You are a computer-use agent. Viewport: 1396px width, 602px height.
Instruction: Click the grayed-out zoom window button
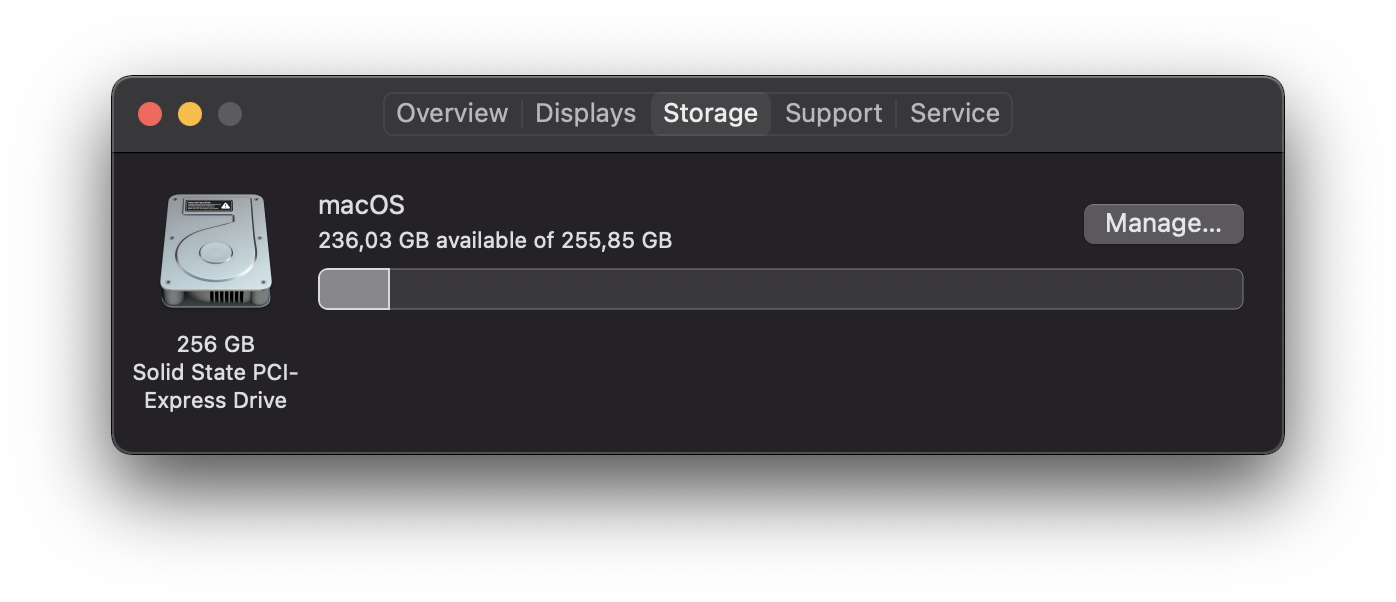tap(230, 114)
